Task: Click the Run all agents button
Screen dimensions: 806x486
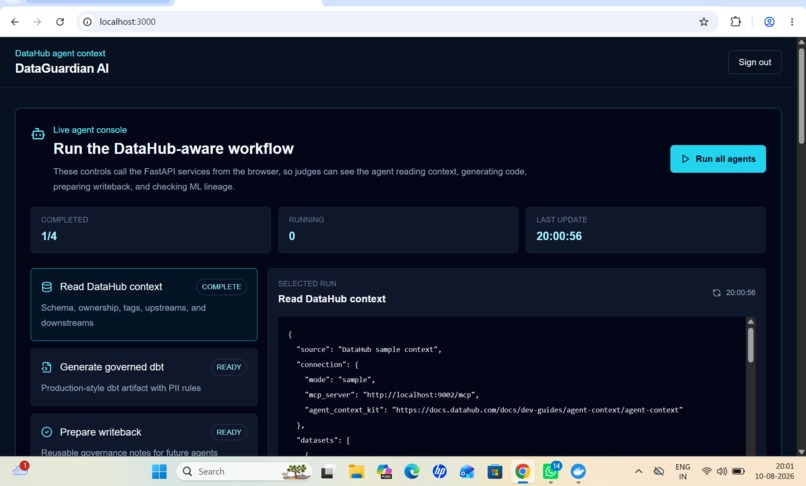Action: pos(718,159)
